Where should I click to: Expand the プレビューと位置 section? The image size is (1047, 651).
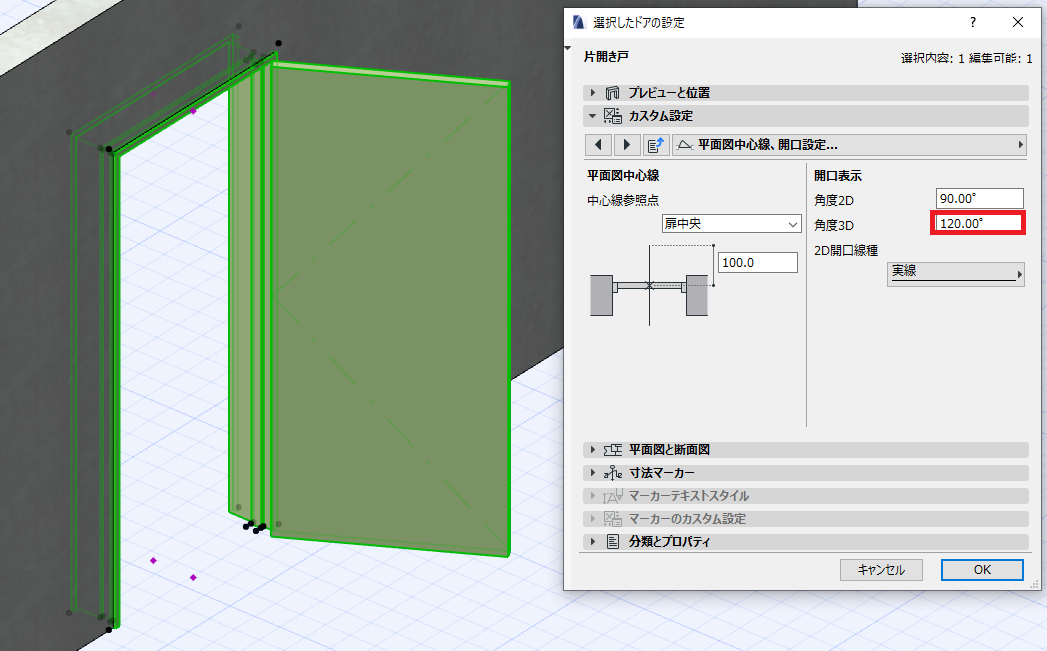(x=592, y=93)
